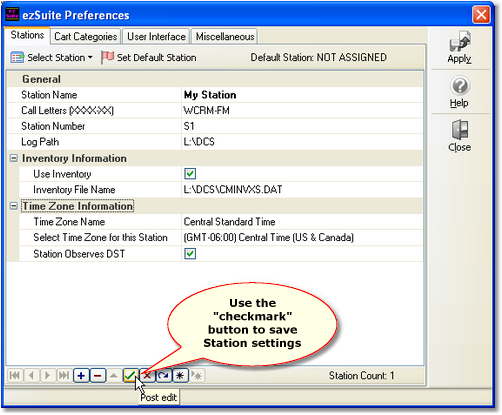Refresh data with curved arrow button

[163, 376]
